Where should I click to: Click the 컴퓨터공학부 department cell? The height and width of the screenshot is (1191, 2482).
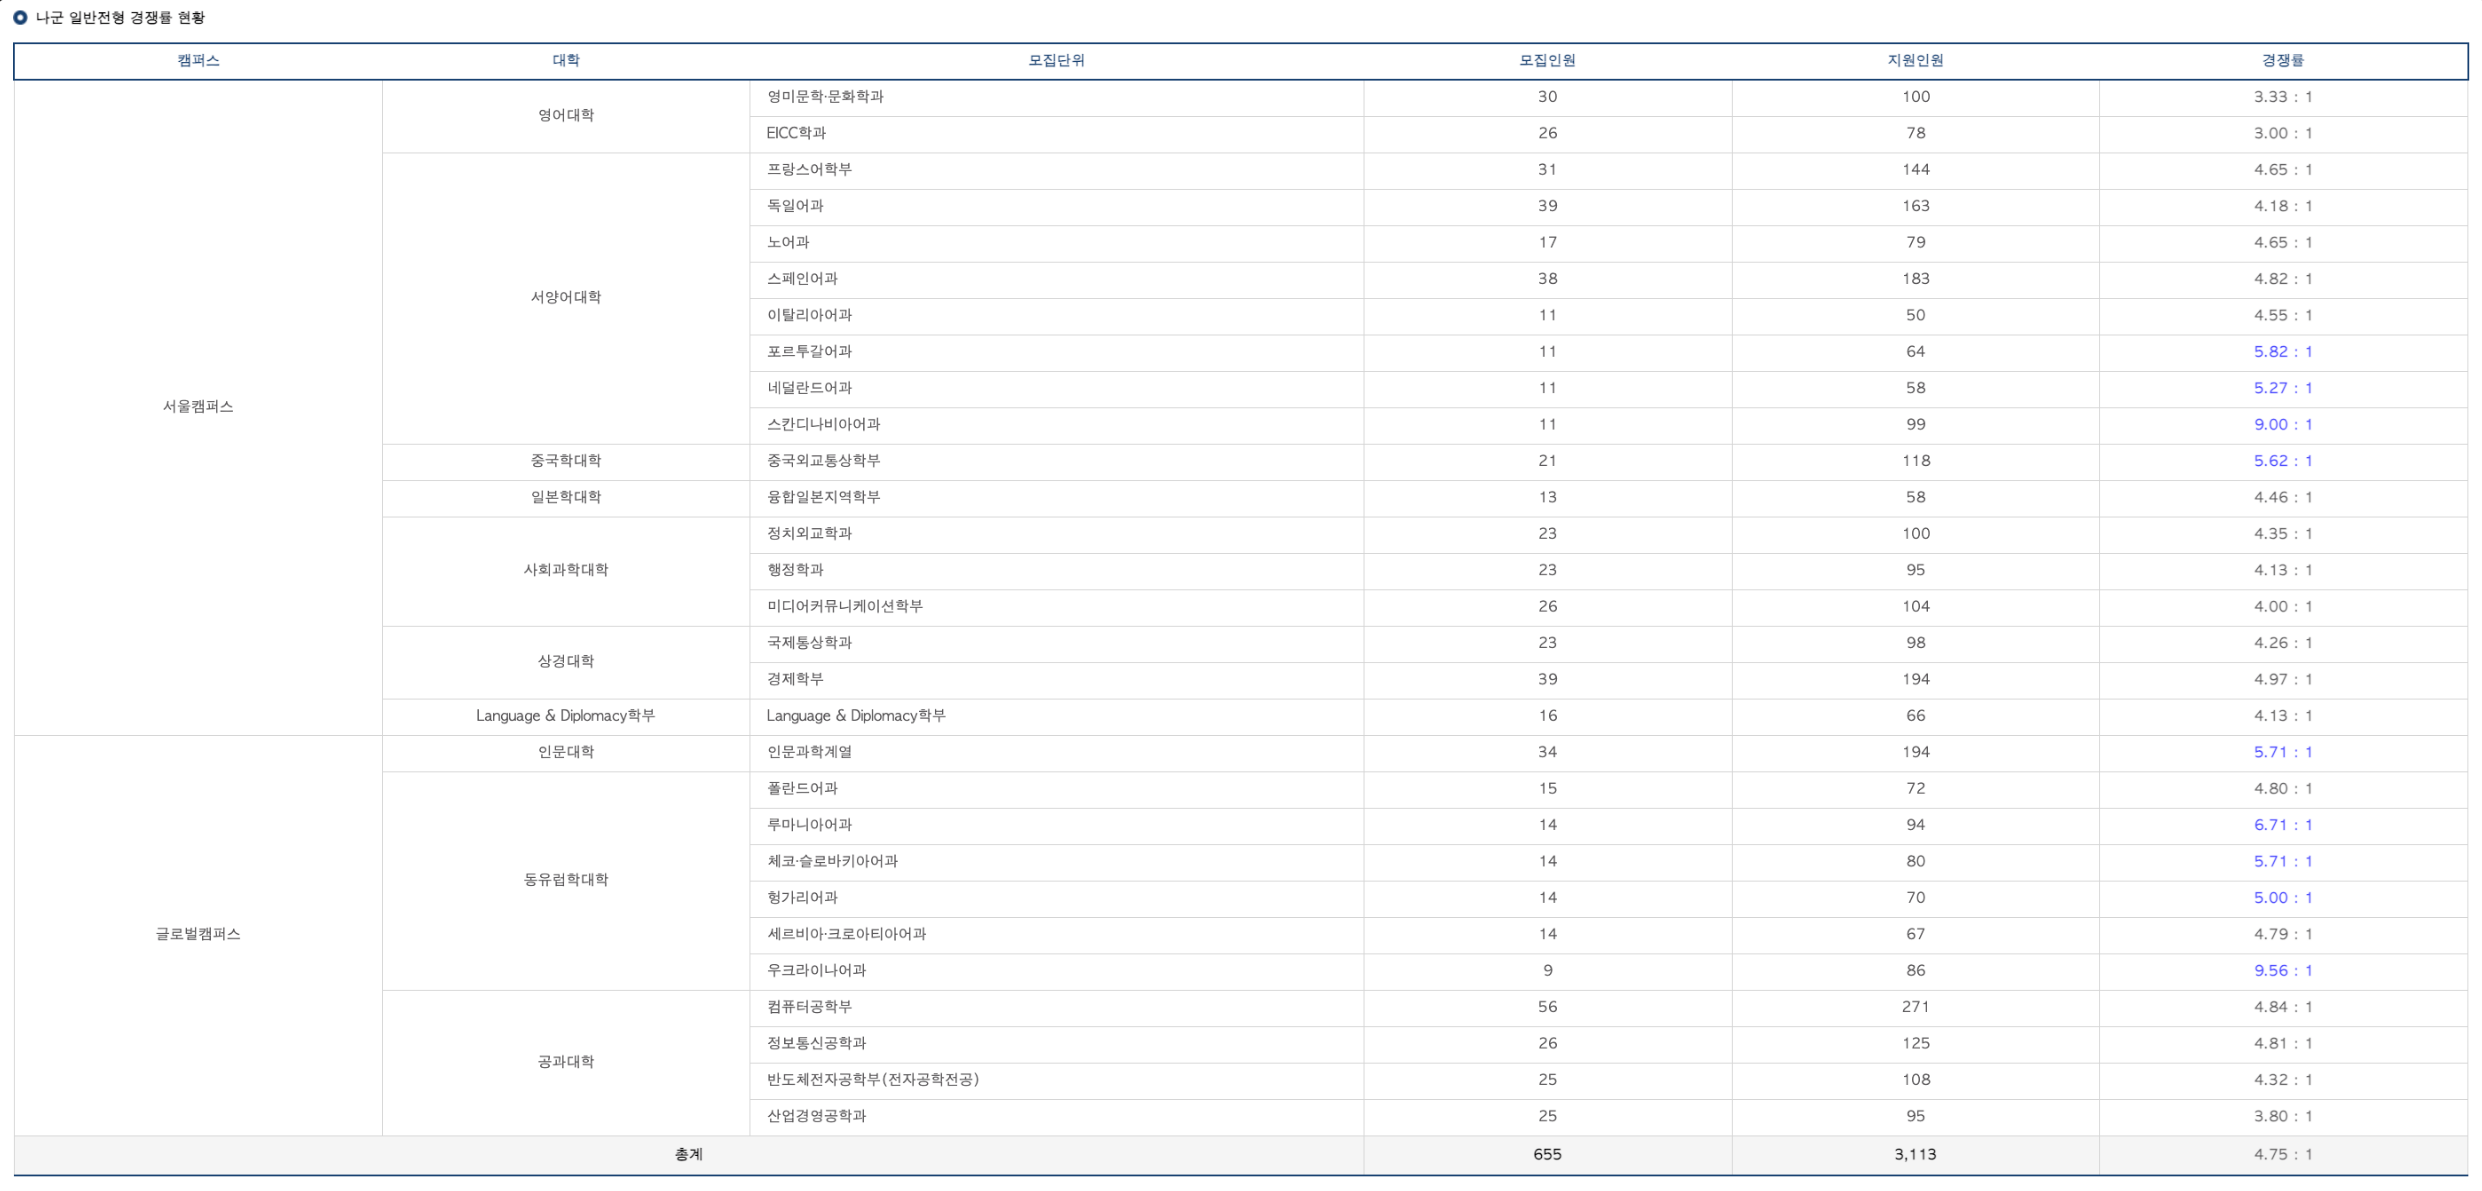tap(810, 1007)
